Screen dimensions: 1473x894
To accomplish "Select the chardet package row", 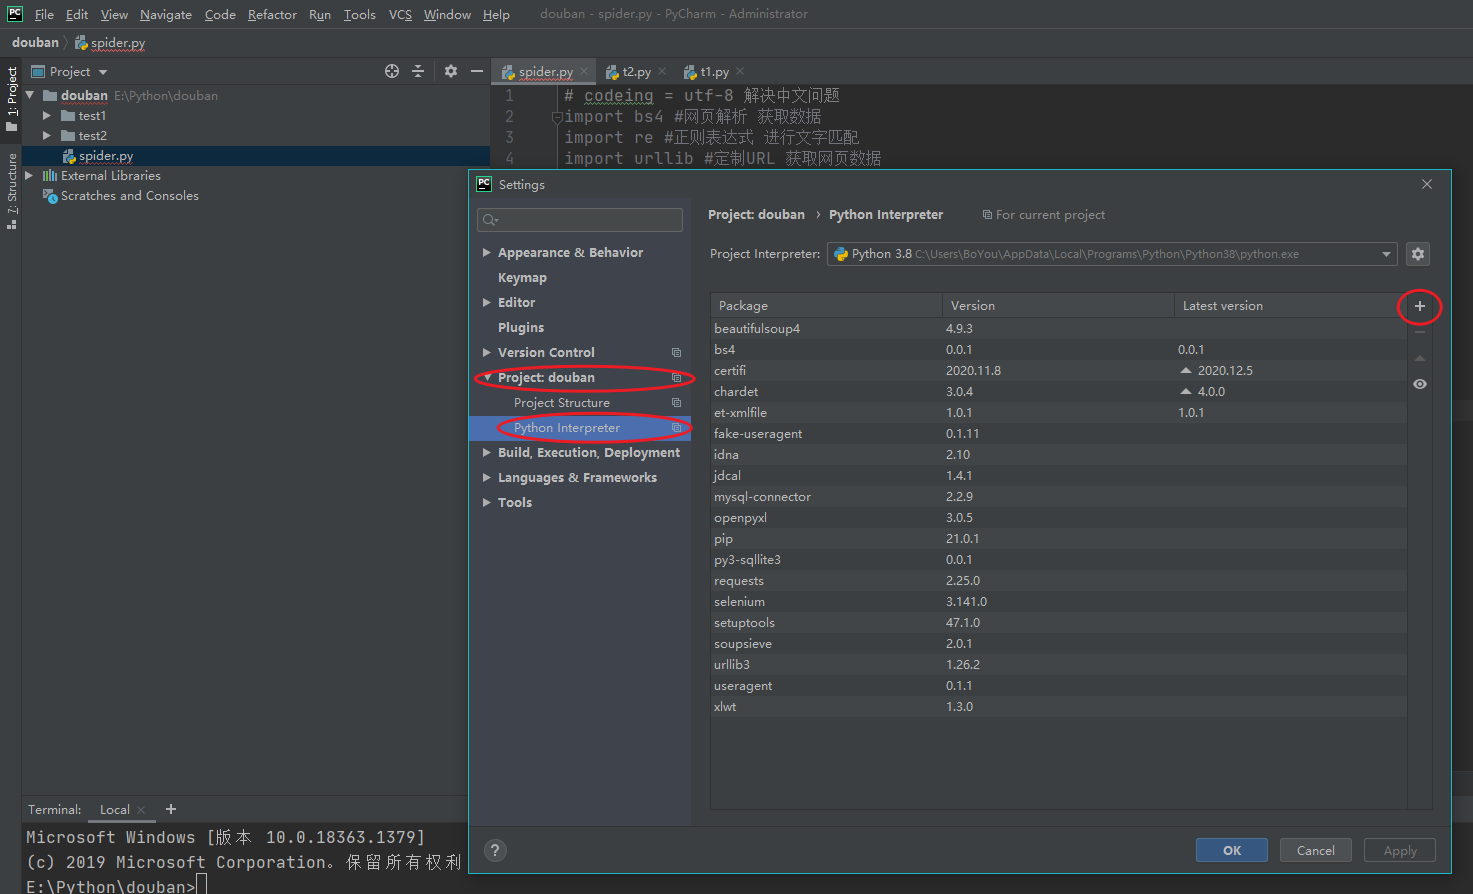I will [1058, 392].
